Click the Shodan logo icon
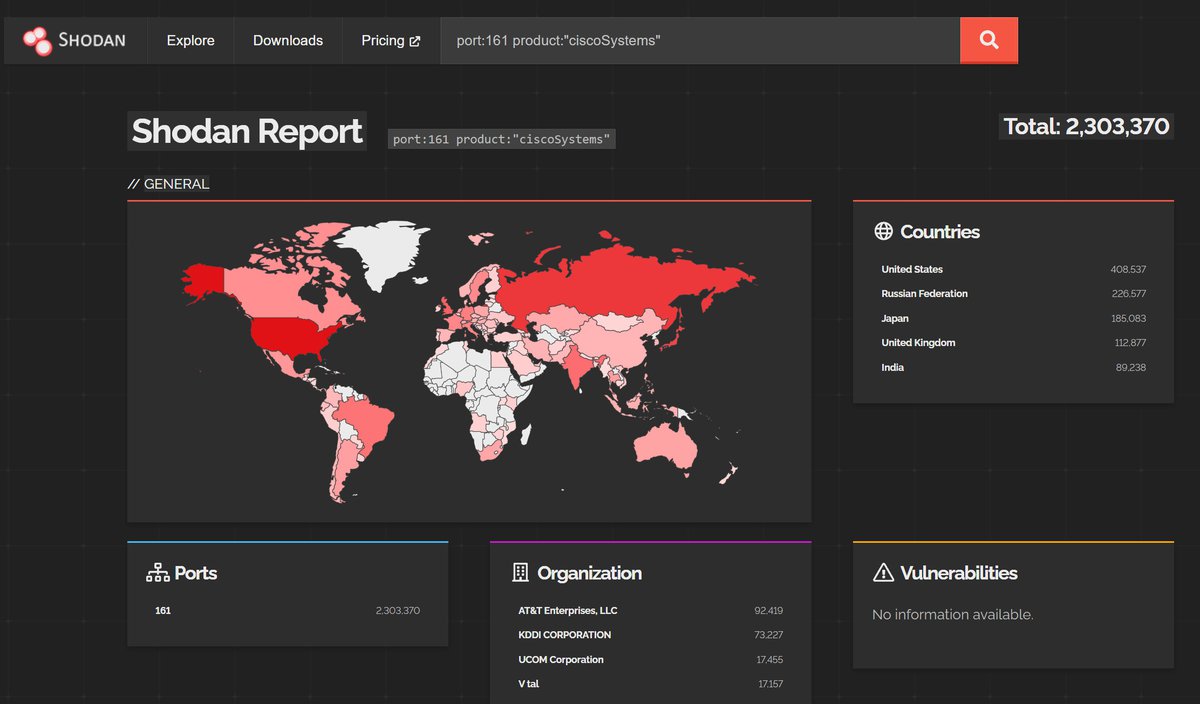Viewport: 1200px width, 704px height. (38, 40)
